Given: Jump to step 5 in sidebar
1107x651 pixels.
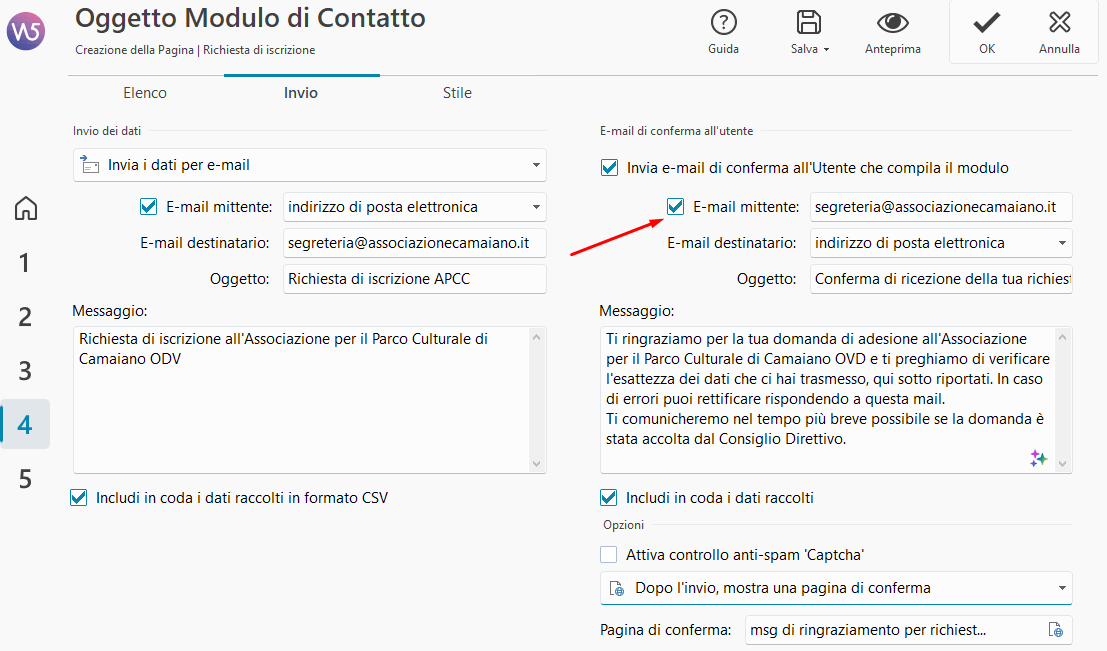Looking at the screenshot, I should (25, 479).
